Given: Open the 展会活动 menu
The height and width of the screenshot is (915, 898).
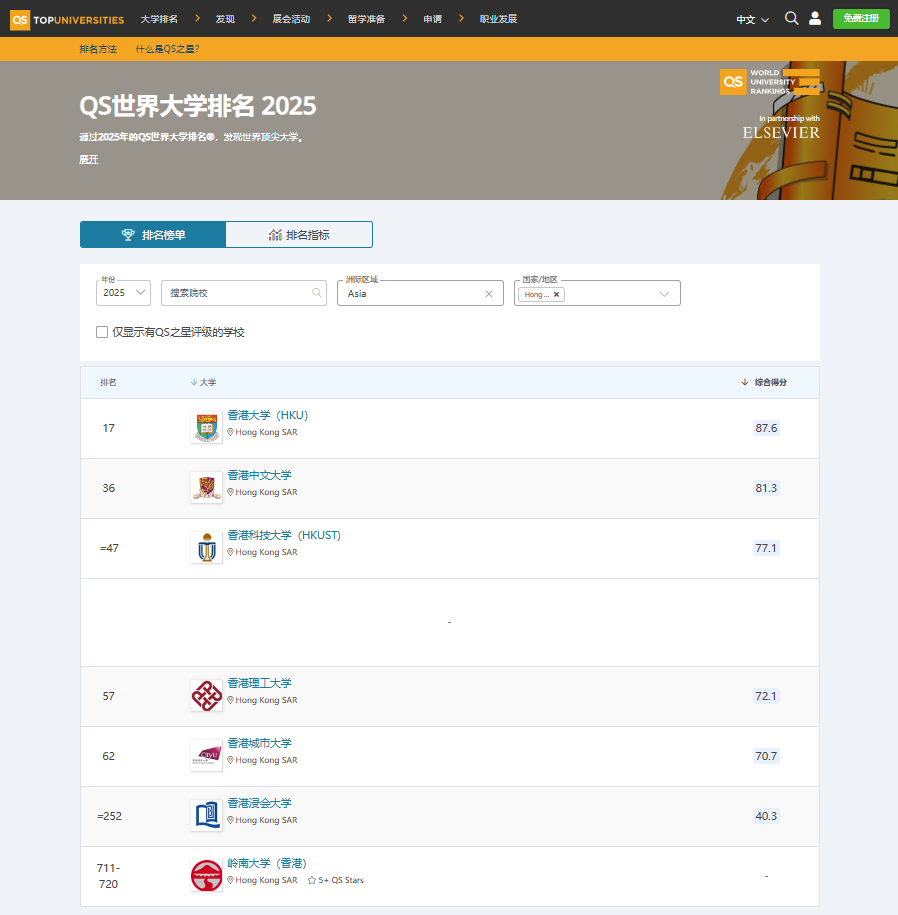Looking at the screenshot, I should pos(291,19).
